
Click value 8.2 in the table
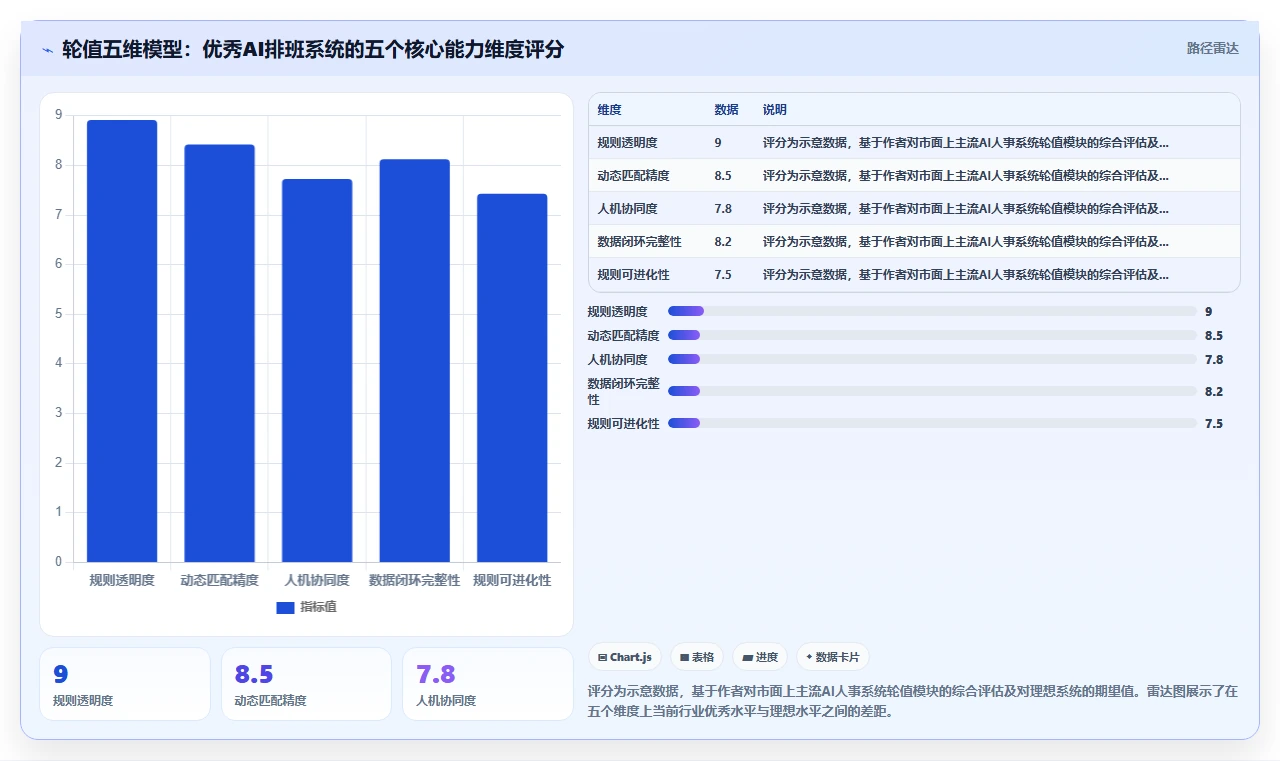[x=723, y=241]
